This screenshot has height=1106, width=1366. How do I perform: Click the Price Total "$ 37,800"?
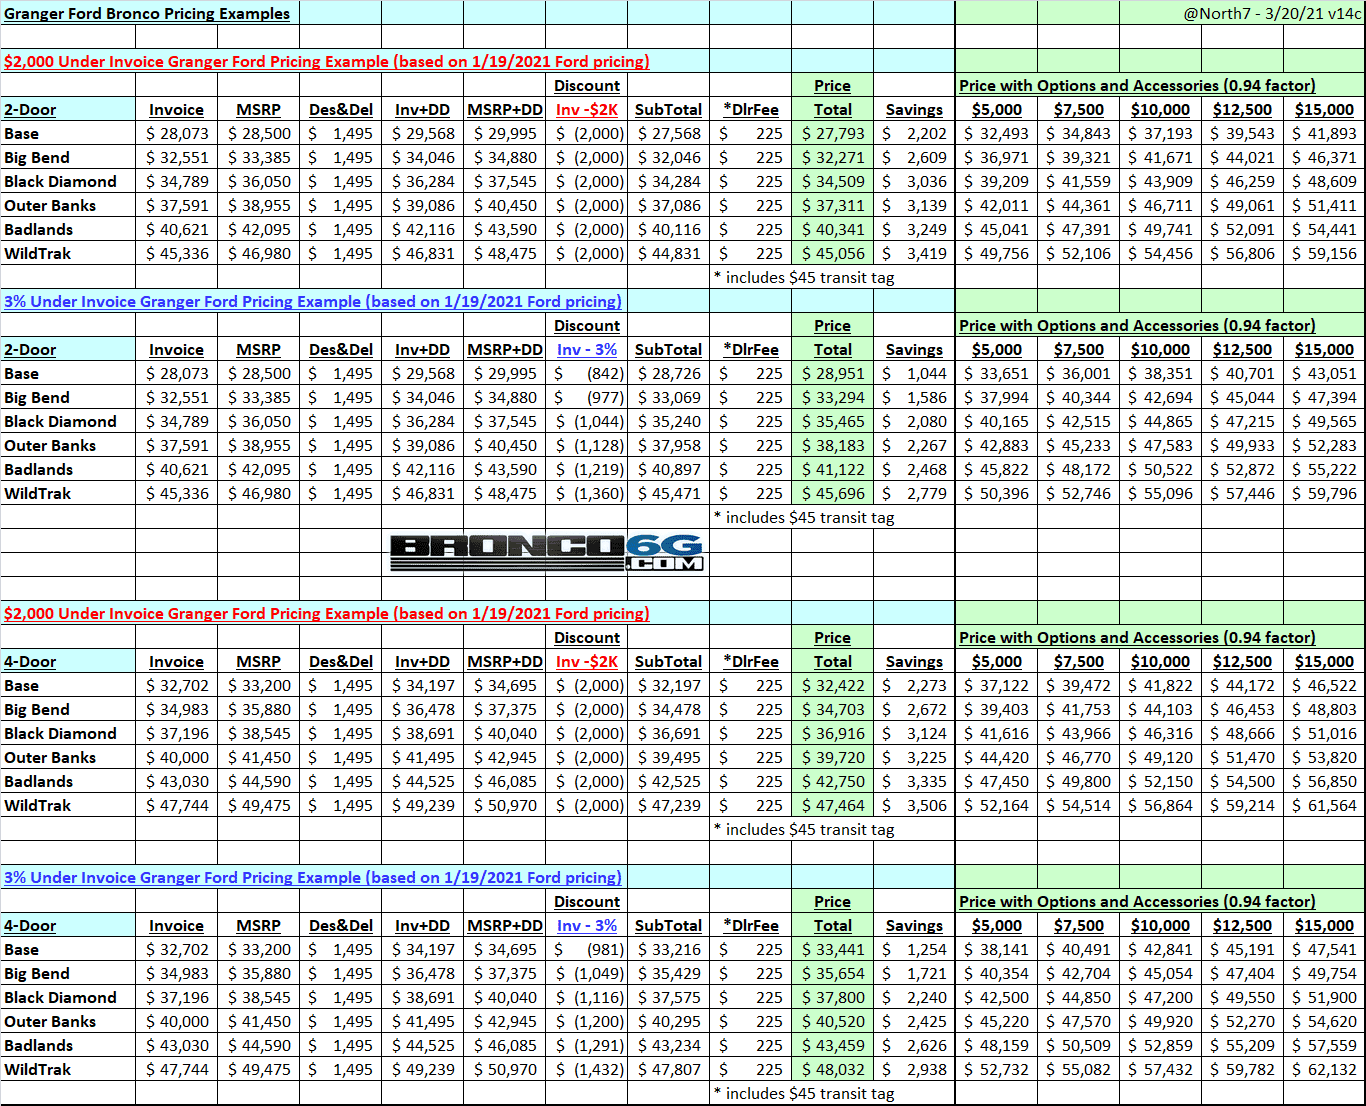833,998
